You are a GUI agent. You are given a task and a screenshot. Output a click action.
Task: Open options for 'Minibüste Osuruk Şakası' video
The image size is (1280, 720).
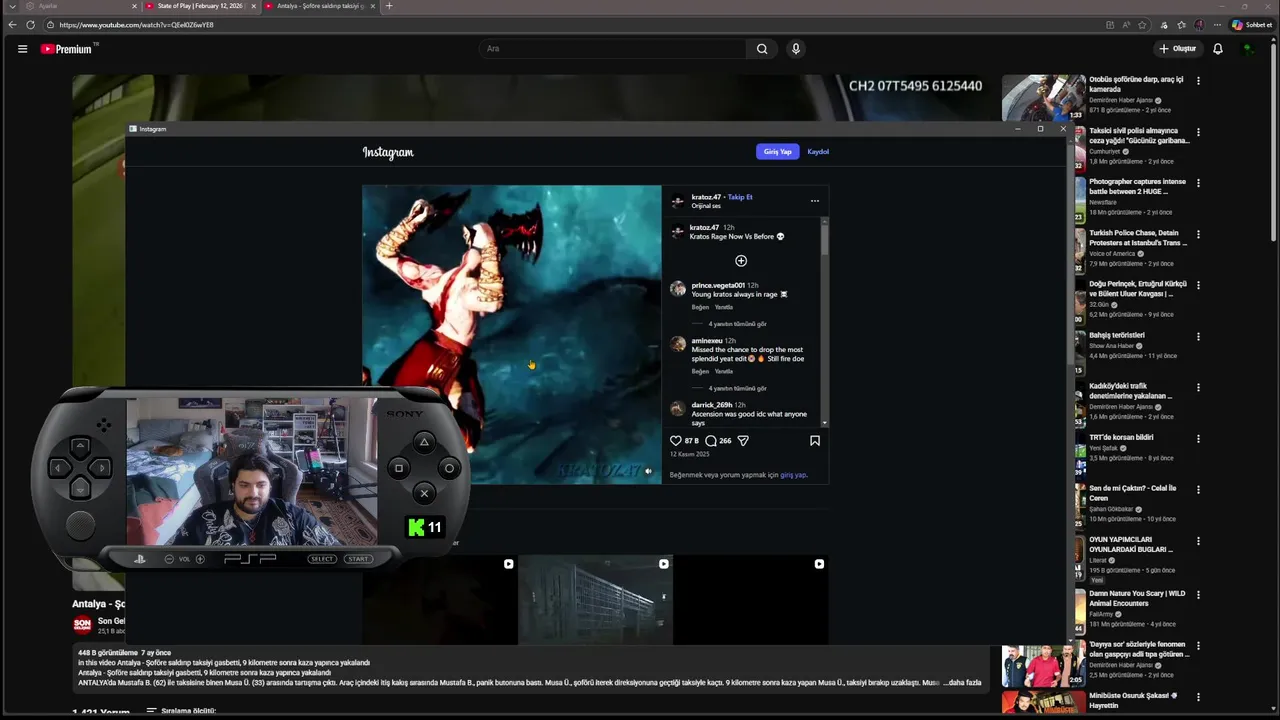pos(1198,696)
